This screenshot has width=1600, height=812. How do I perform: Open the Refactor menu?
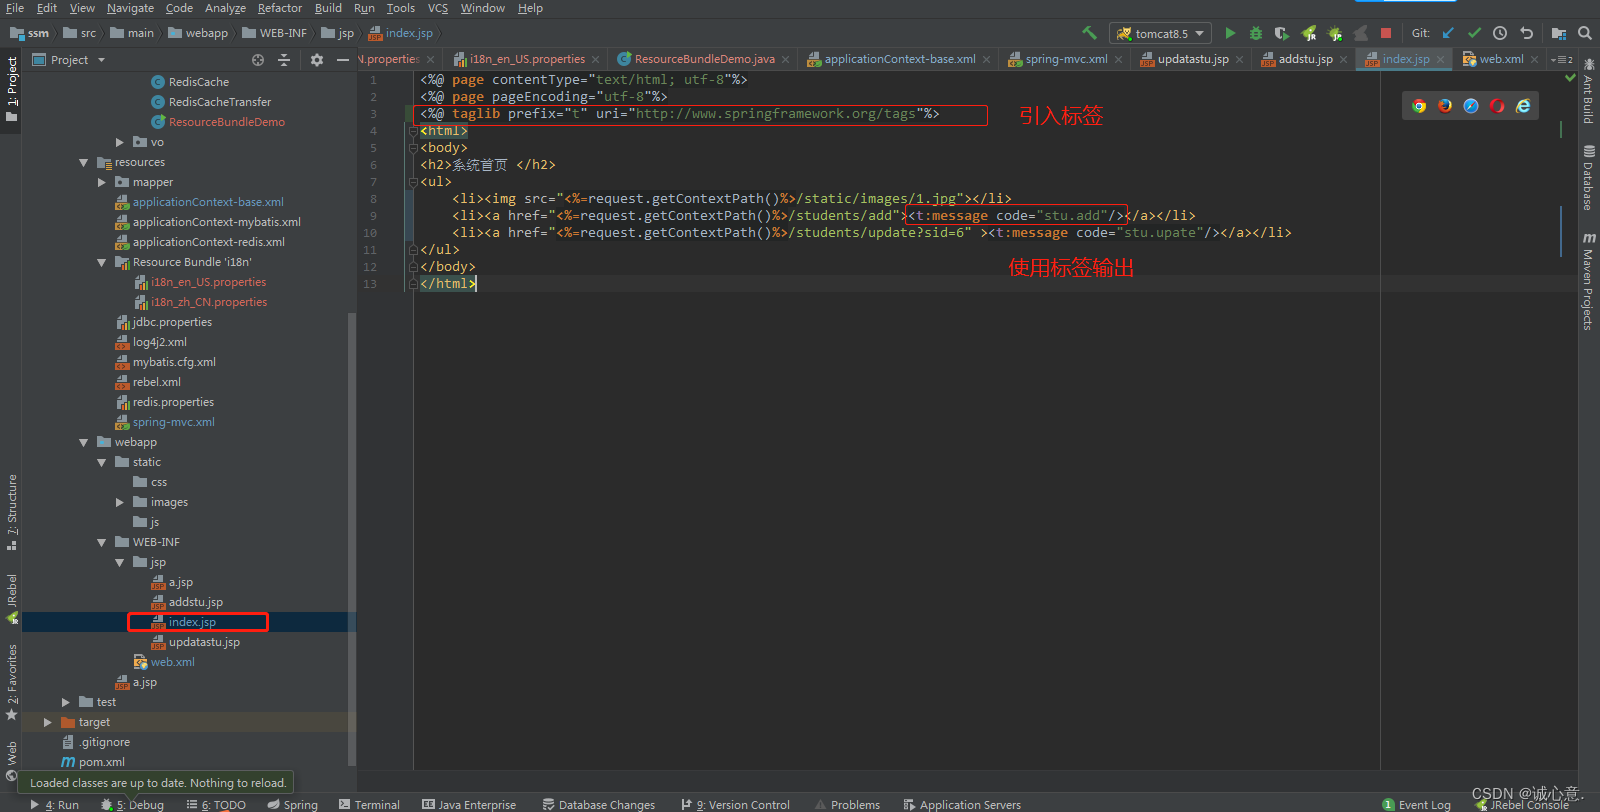[280, 8]
